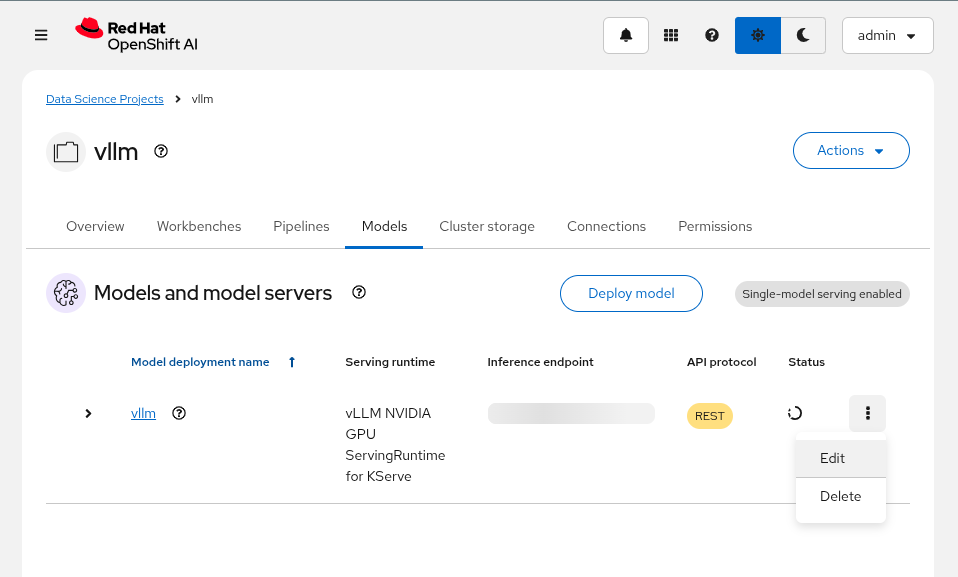Click the API protocol column header

pos(722,362)
